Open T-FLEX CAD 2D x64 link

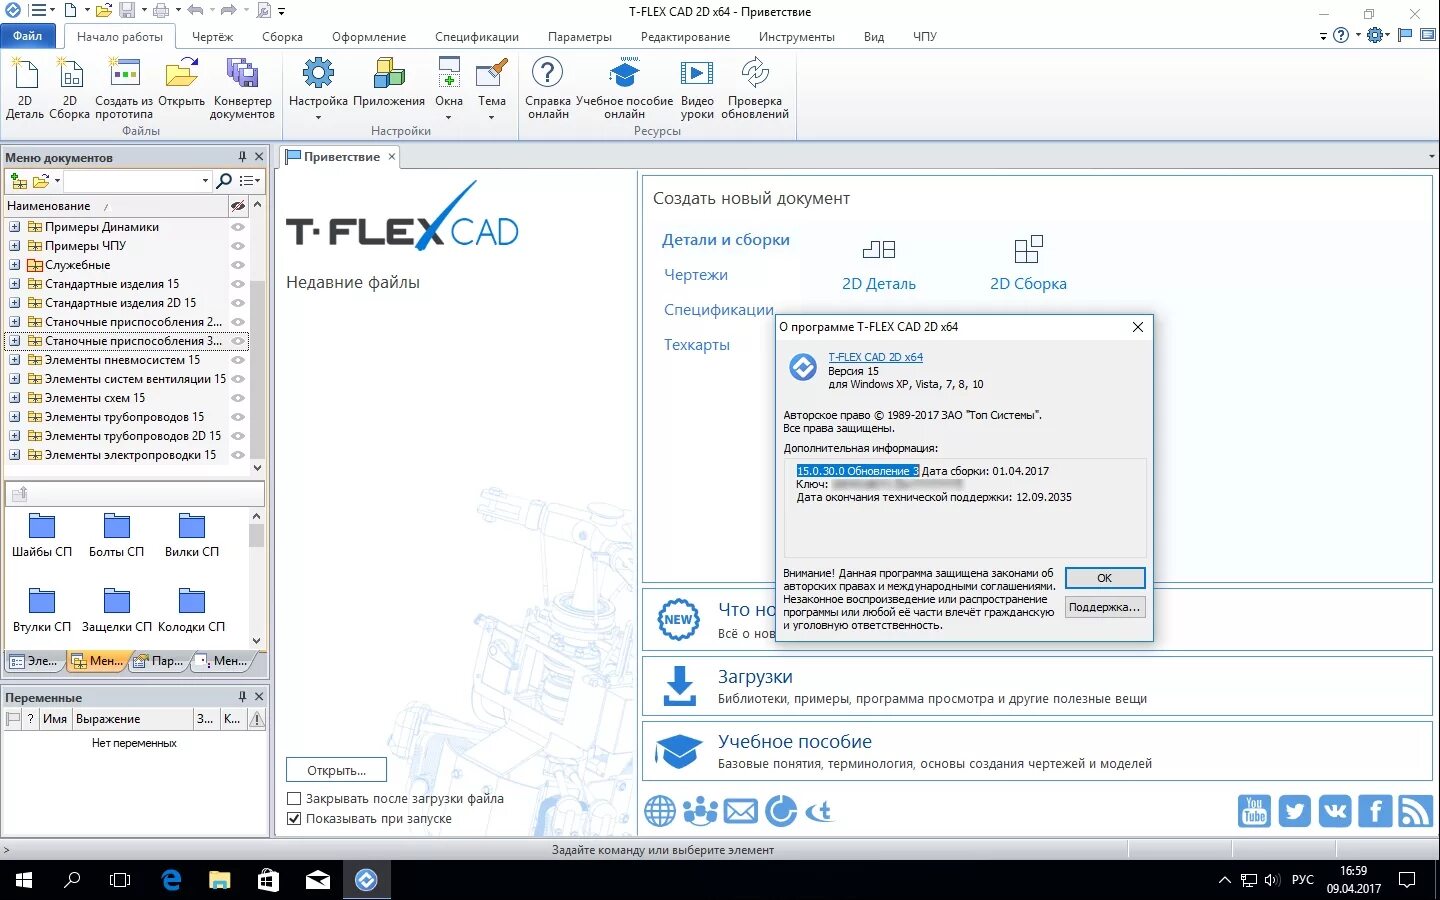pyautogui.click(x=875, y=357)
